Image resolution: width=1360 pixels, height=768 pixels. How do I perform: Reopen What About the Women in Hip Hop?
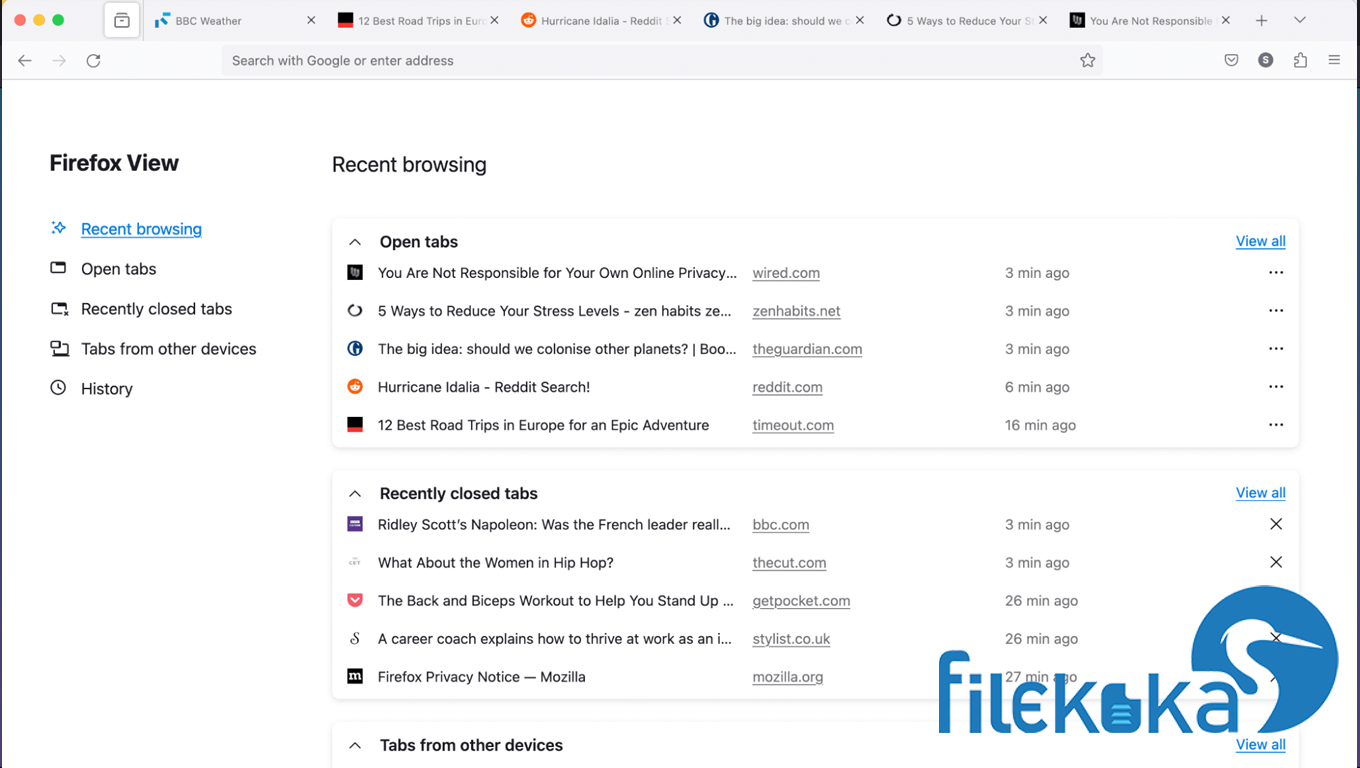pyautogui.click(x=496, y=563)
